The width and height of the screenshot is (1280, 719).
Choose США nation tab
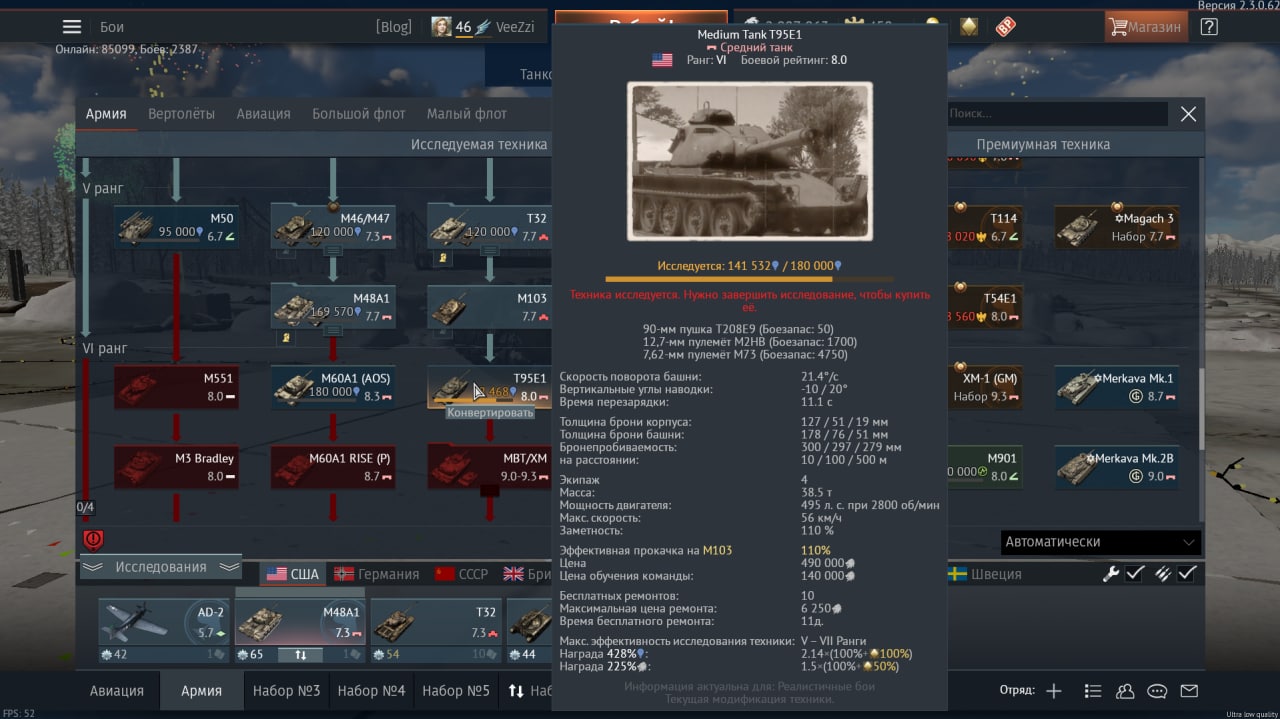pos(292,574)
